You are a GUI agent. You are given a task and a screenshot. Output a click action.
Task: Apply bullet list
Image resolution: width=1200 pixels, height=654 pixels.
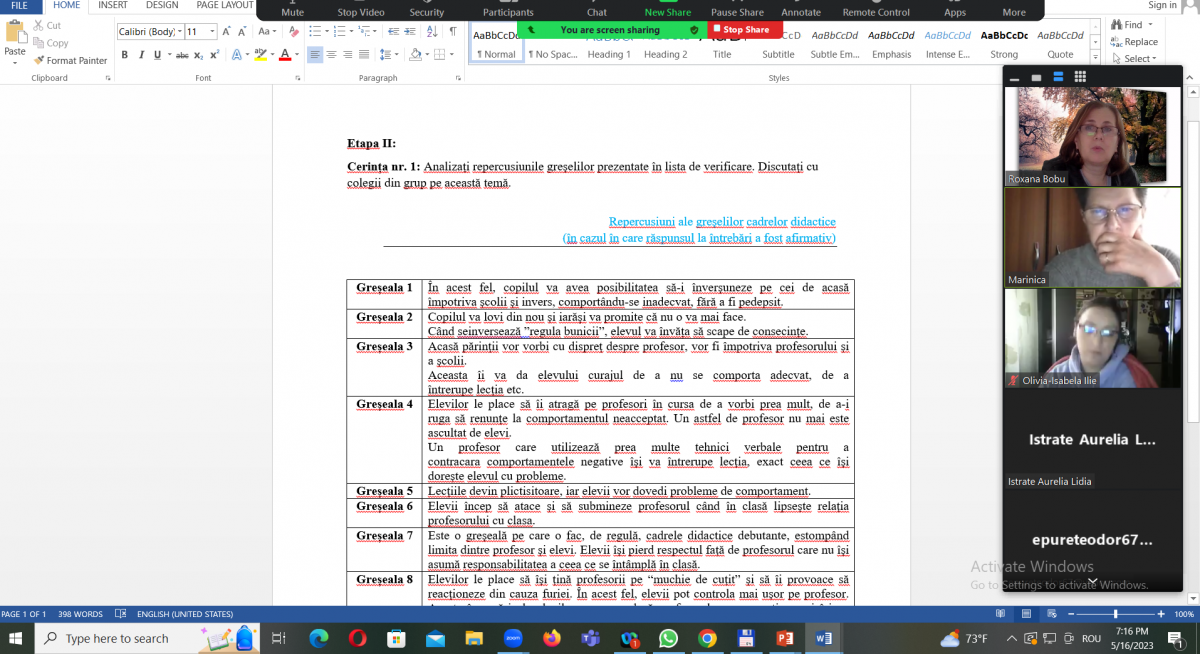pyautogui.click(x=315, y=32)
